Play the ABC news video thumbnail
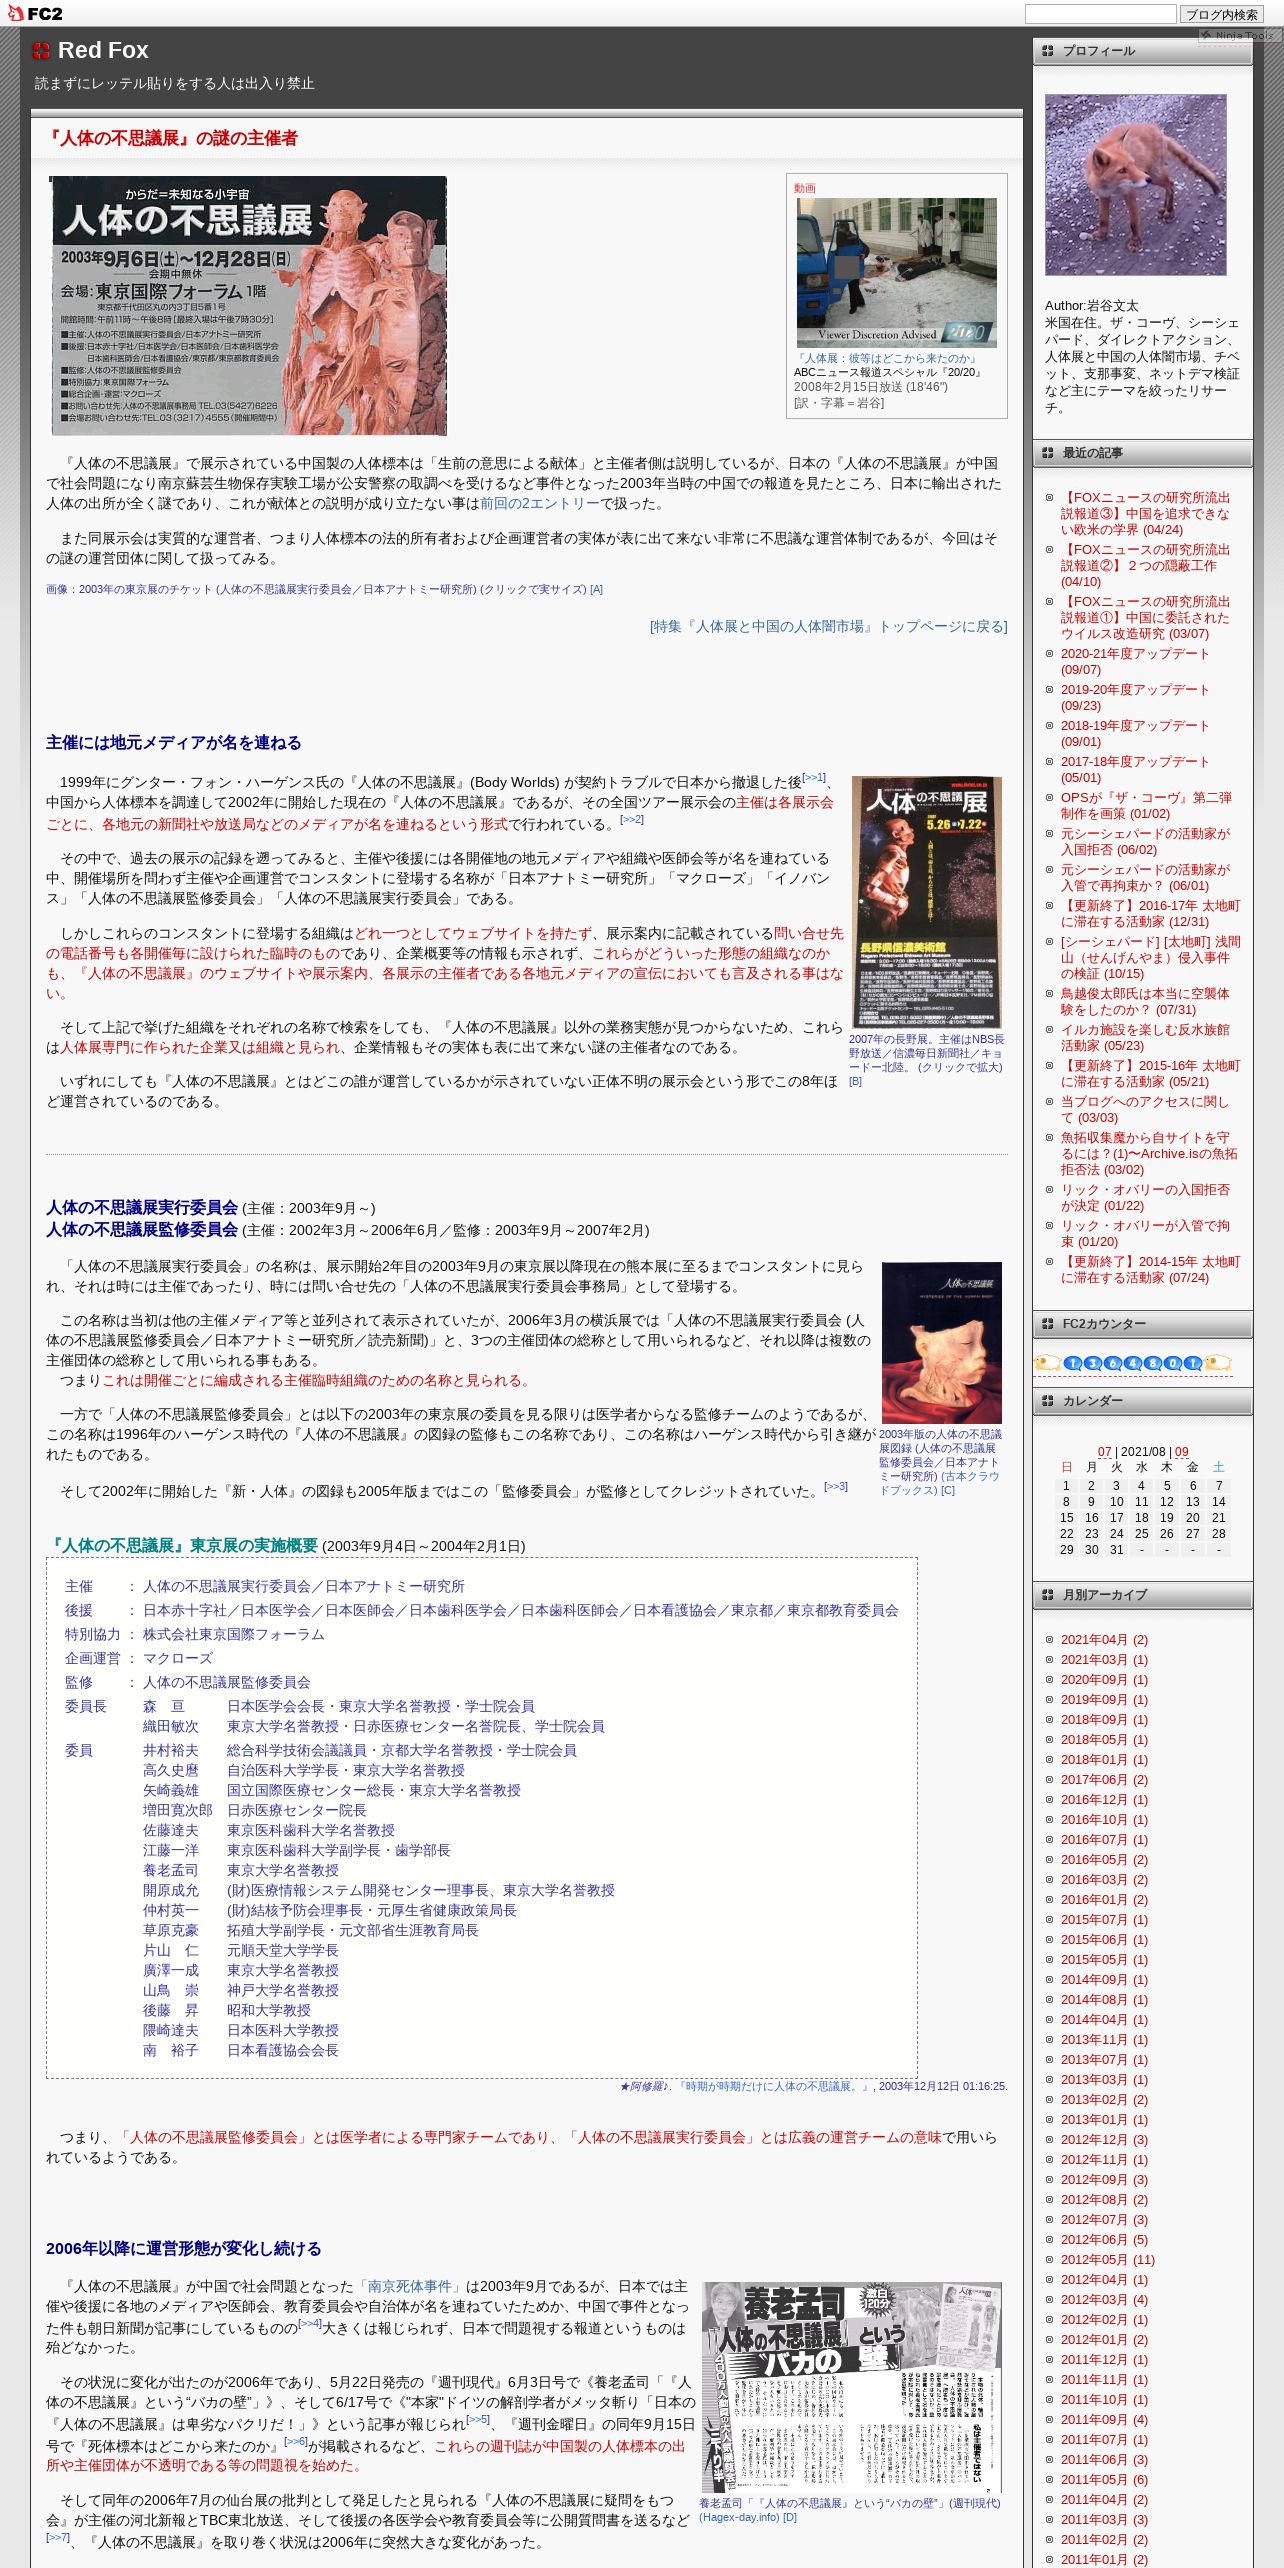Image resolution: width=1284 pixels, height=2568 pixels. point(896,272)
